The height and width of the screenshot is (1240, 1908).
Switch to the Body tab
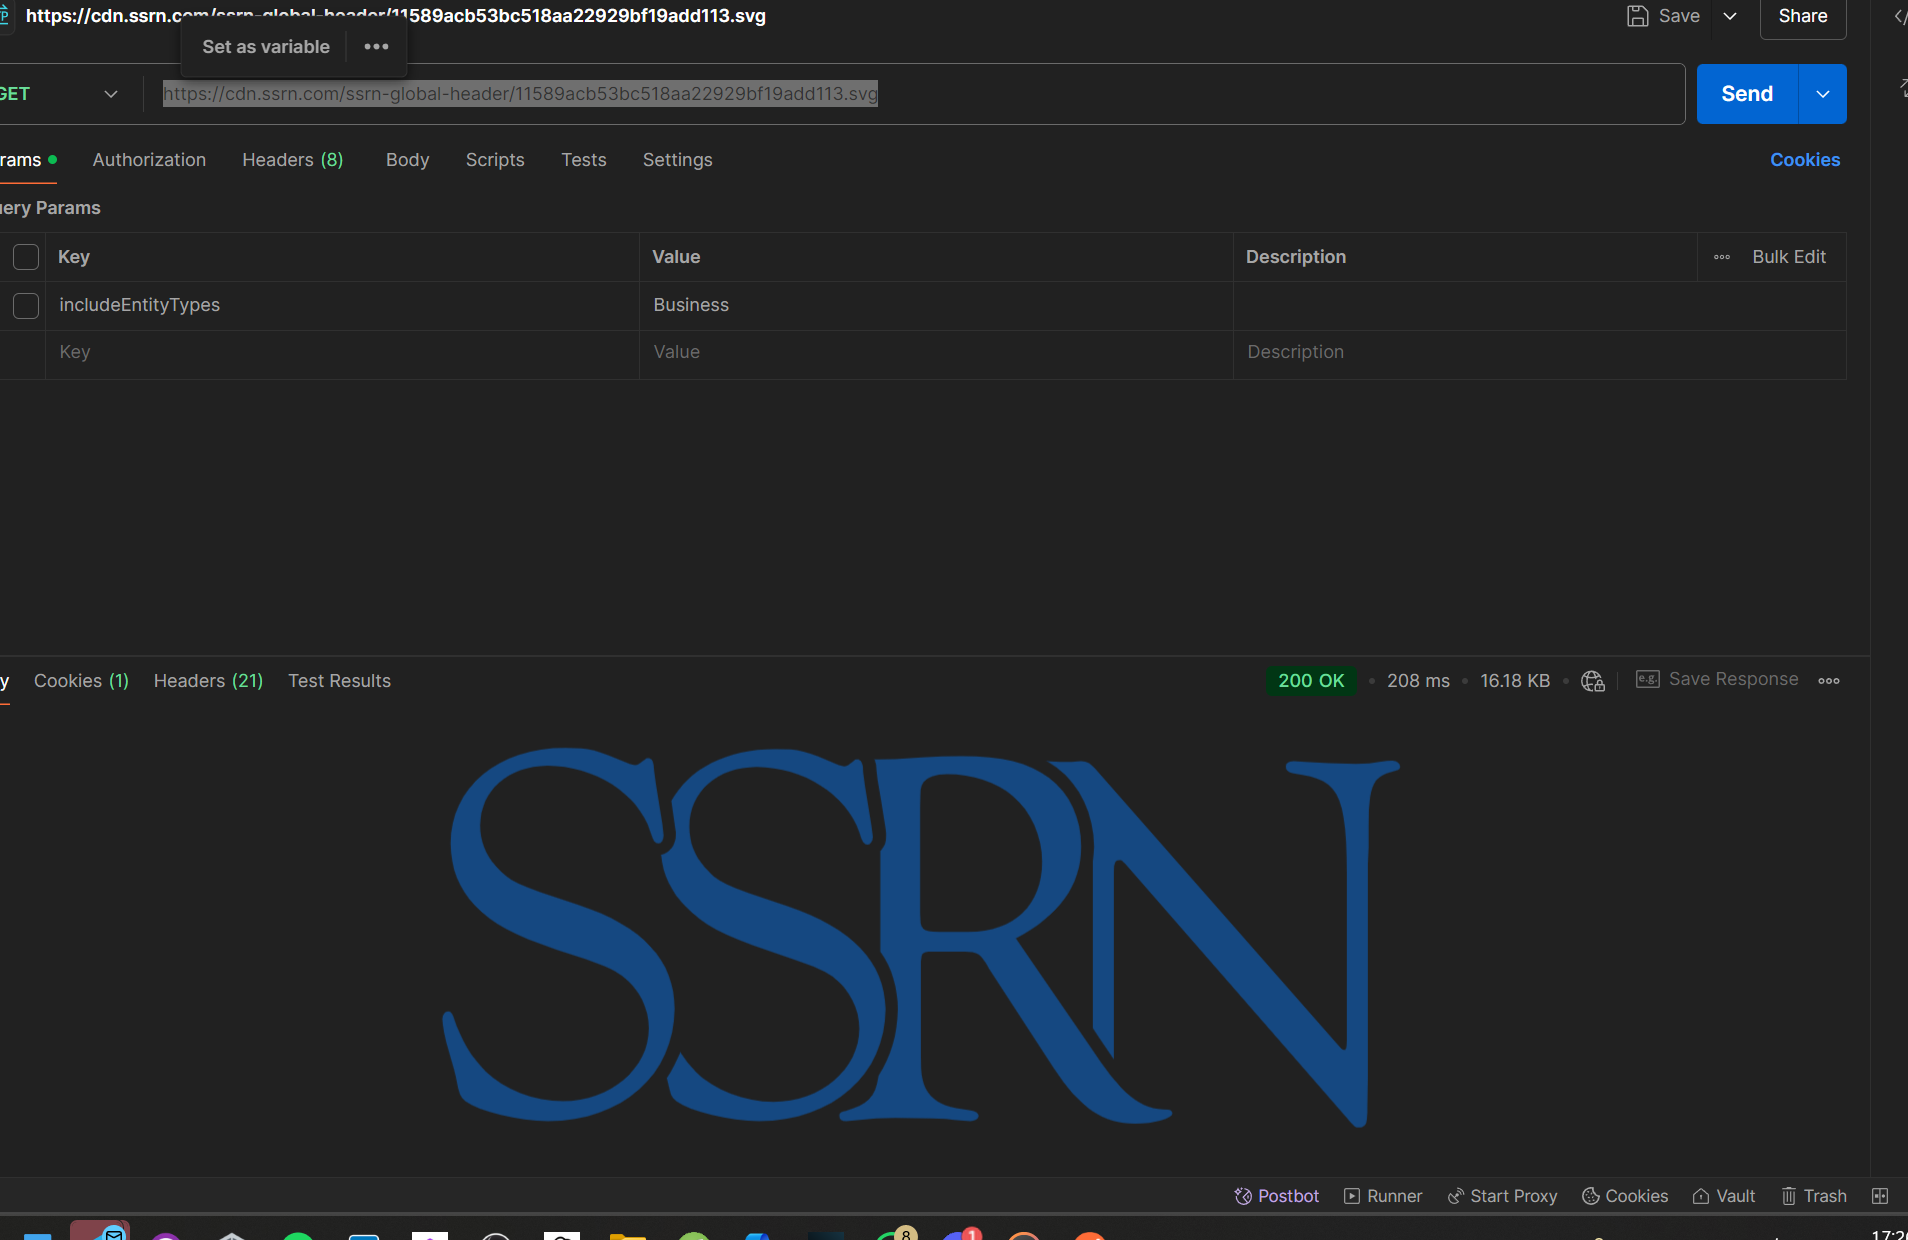pyautogui.click(x=407, y=160)
